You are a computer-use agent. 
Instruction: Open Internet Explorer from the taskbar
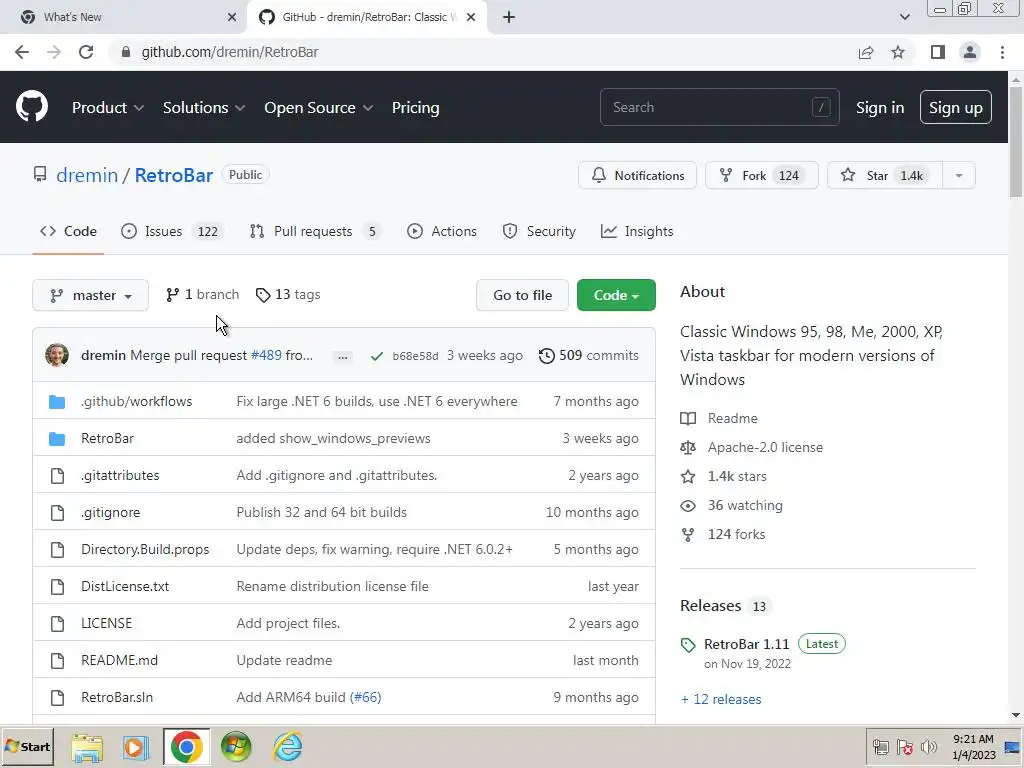[x=287, y=746]
